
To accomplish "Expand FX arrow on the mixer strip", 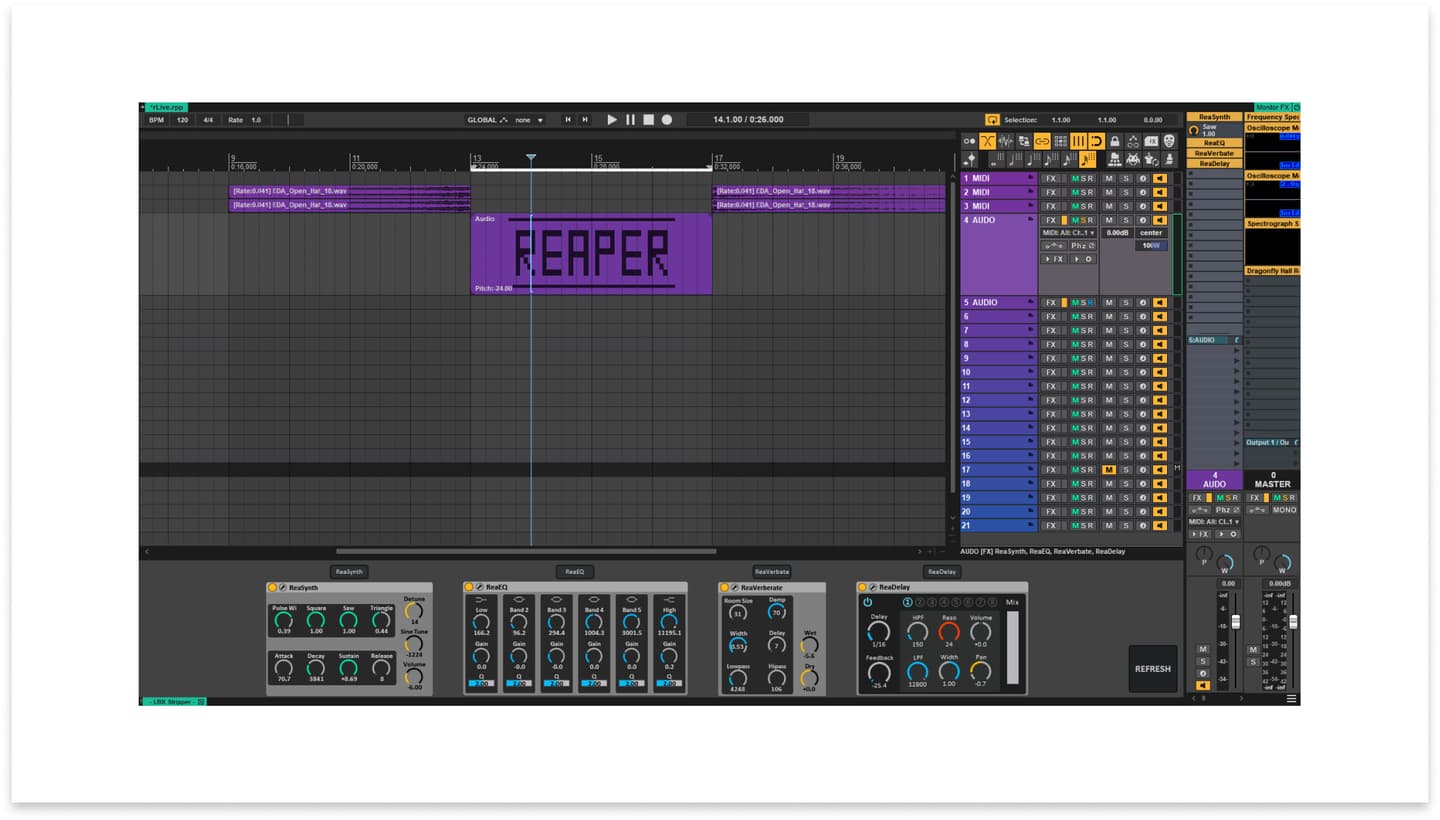I will 1200,534.
